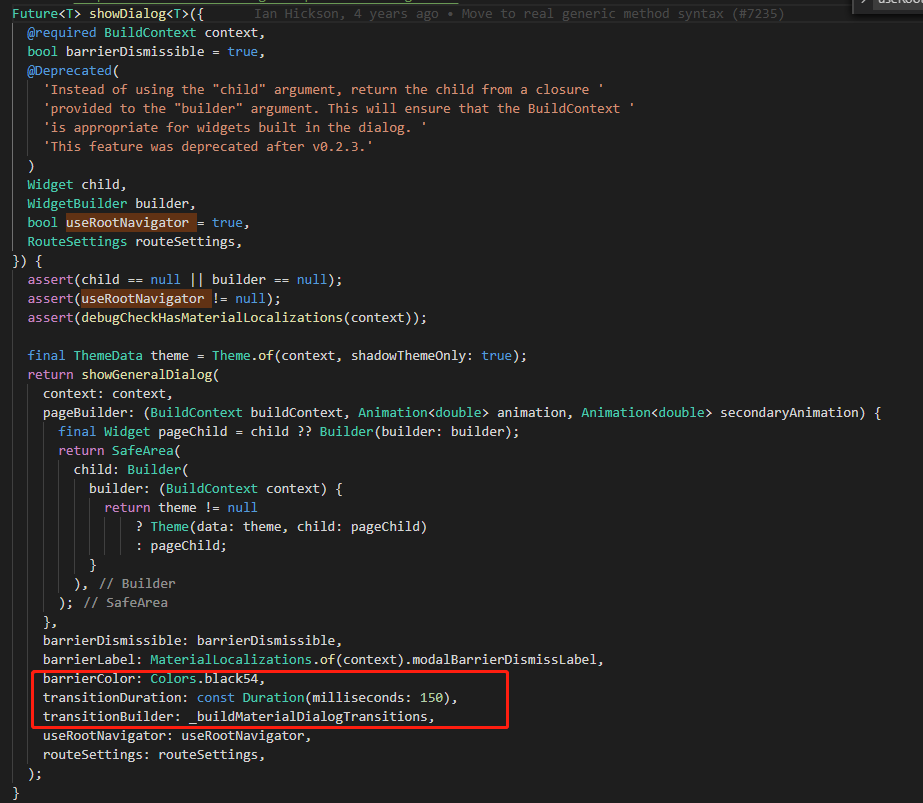Screen dimensions: 923x803
Task: Click the showGeneralDialog call
Action: 146,374
